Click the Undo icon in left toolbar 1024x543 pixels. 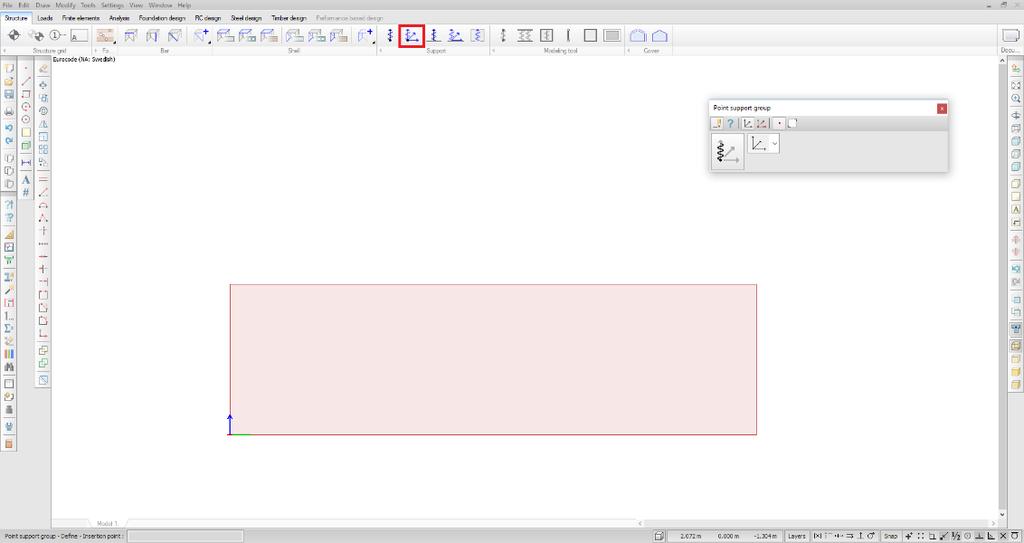(9, 128)
